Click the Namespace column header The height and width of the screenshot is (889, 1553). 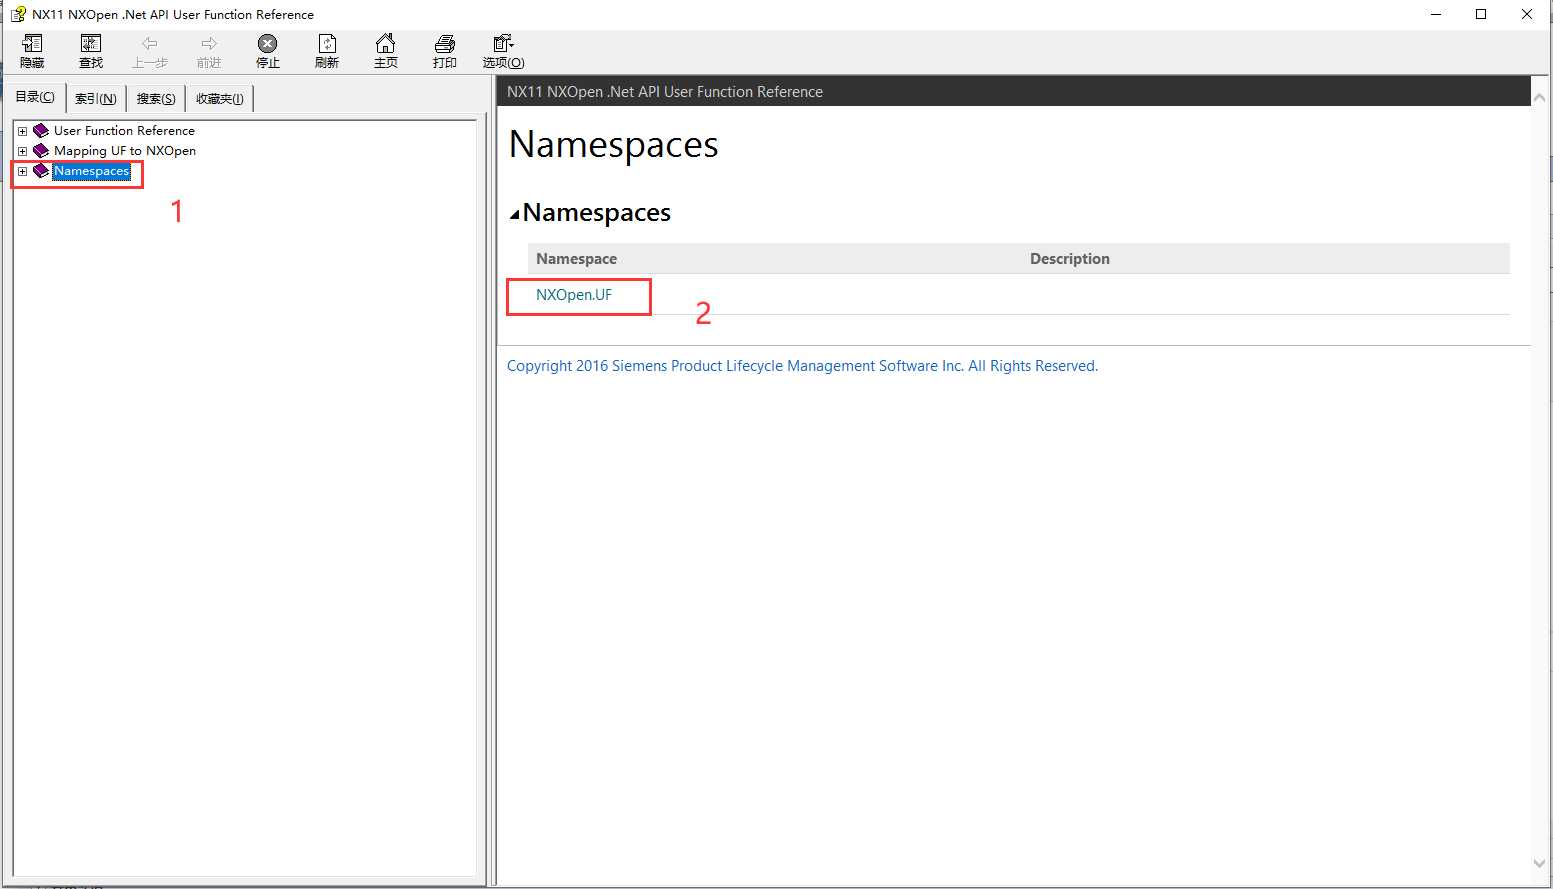[x=576, y=259]
